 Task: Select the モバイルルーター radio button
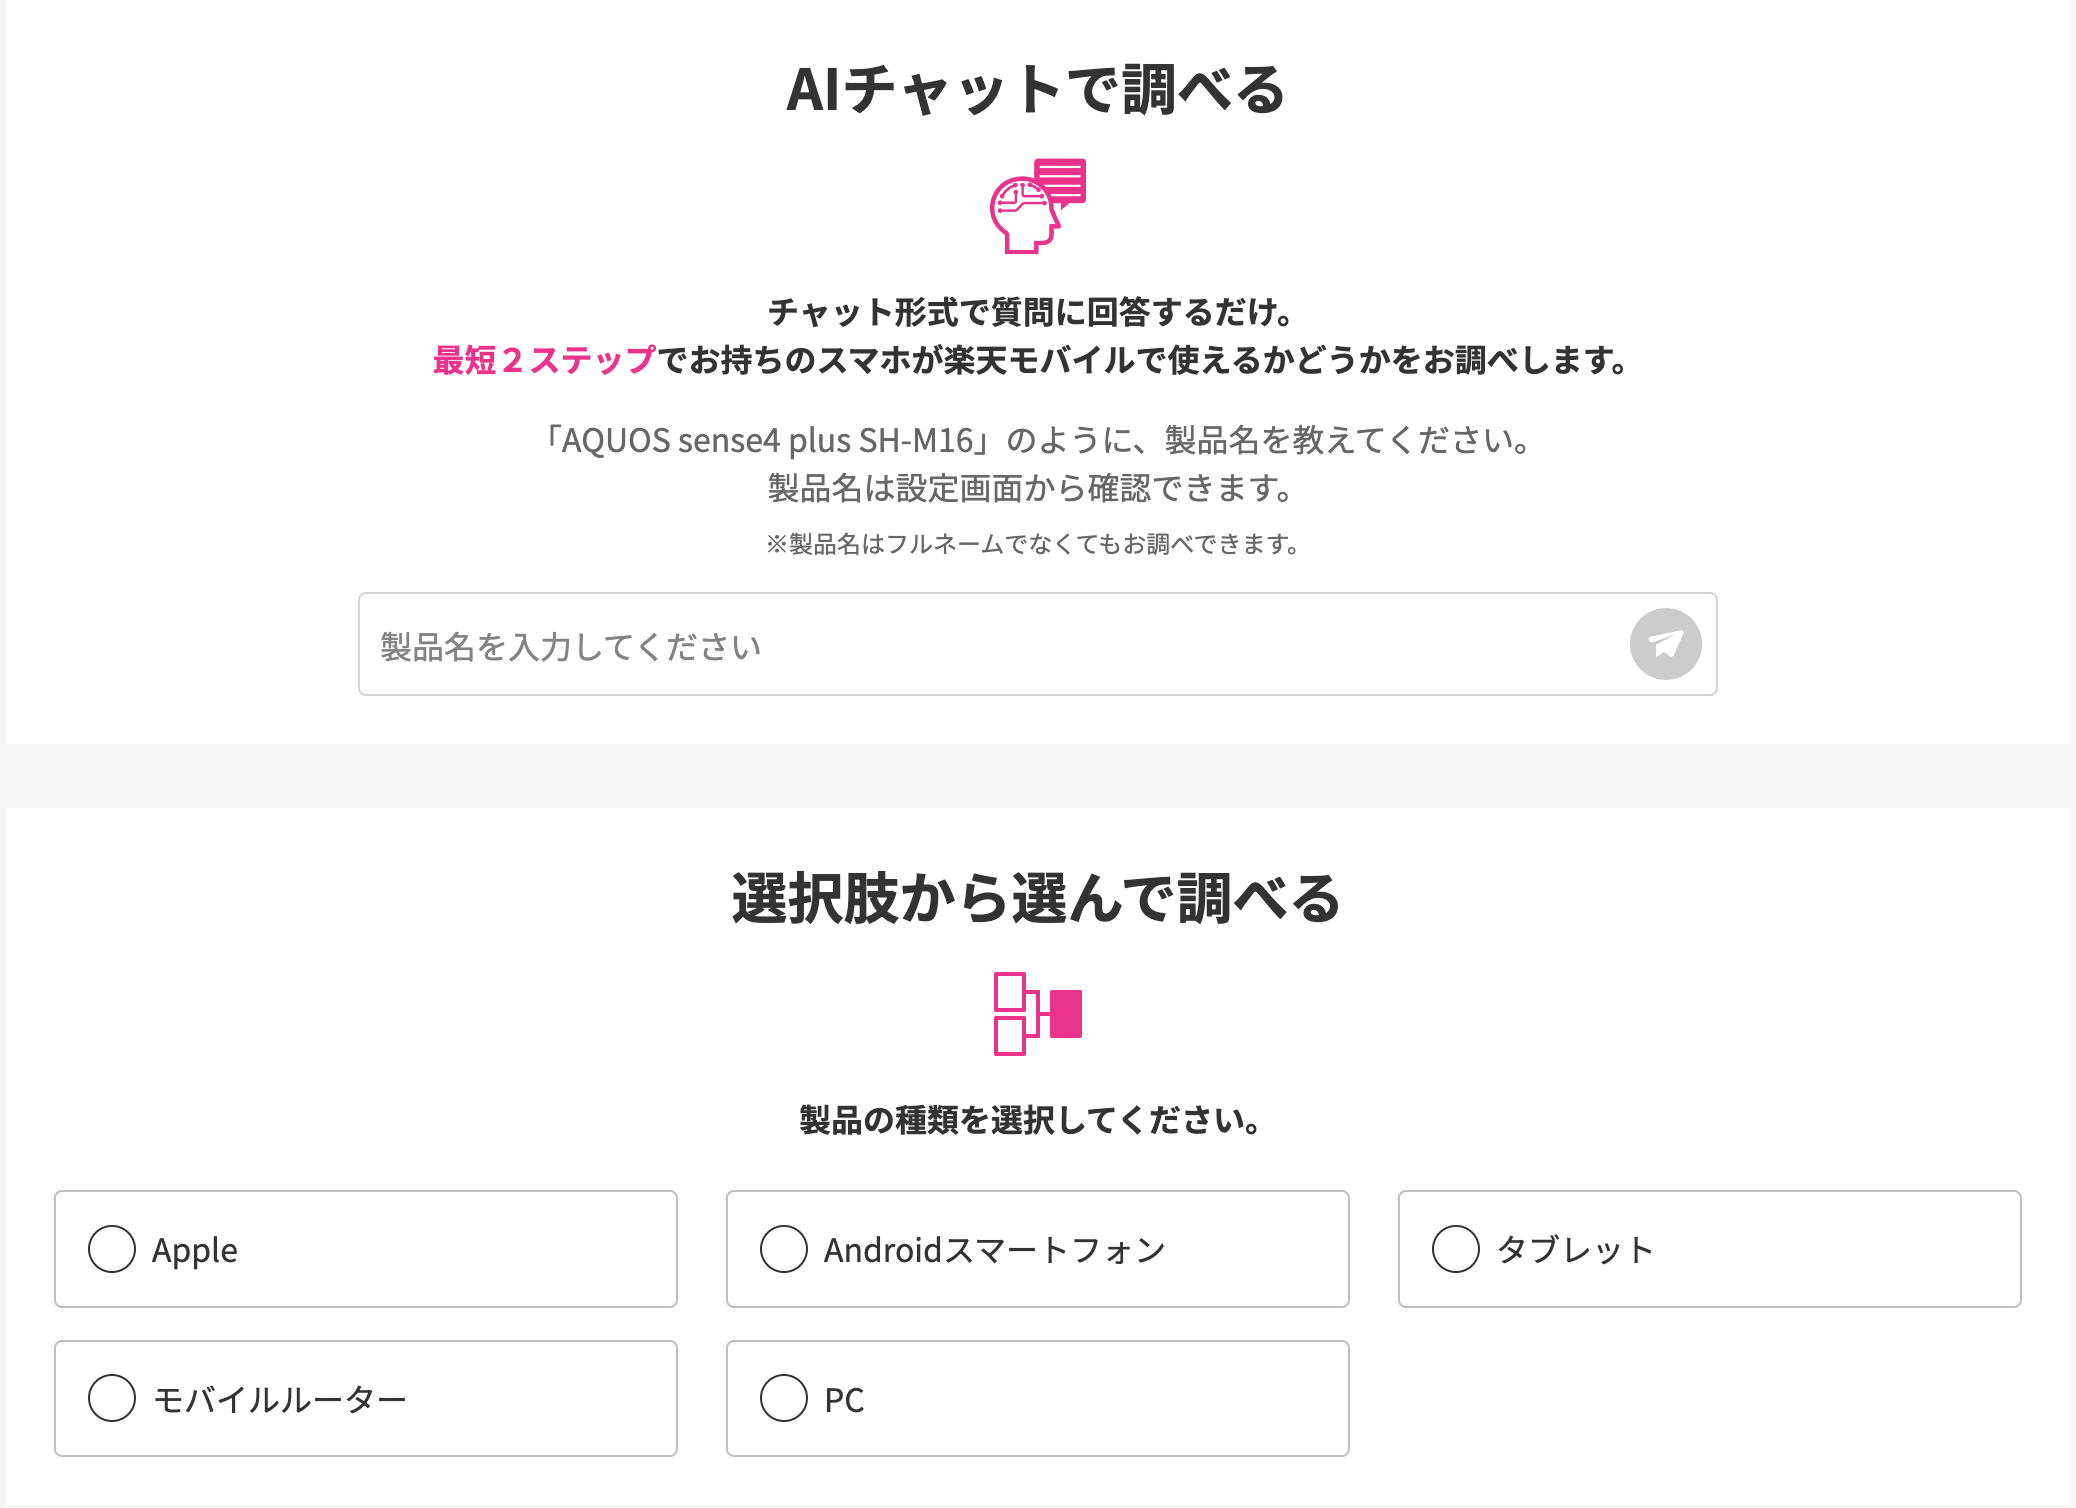tap(112, 1398)
